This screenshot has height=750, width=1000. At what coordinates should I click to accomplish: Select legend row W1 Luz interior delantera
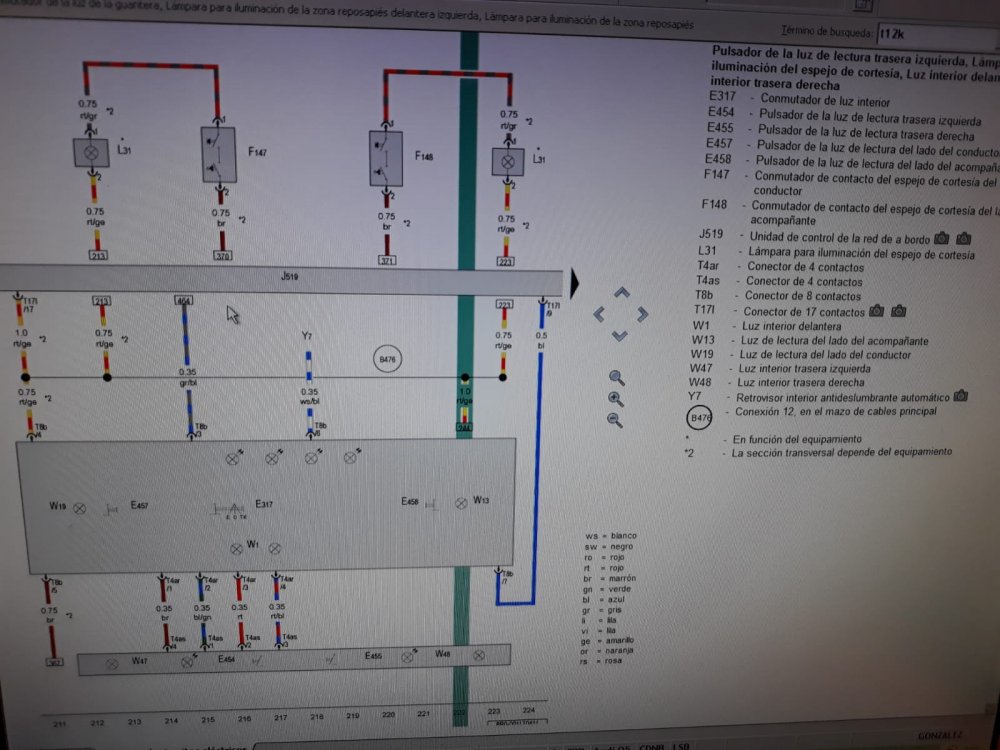point(766,326)
